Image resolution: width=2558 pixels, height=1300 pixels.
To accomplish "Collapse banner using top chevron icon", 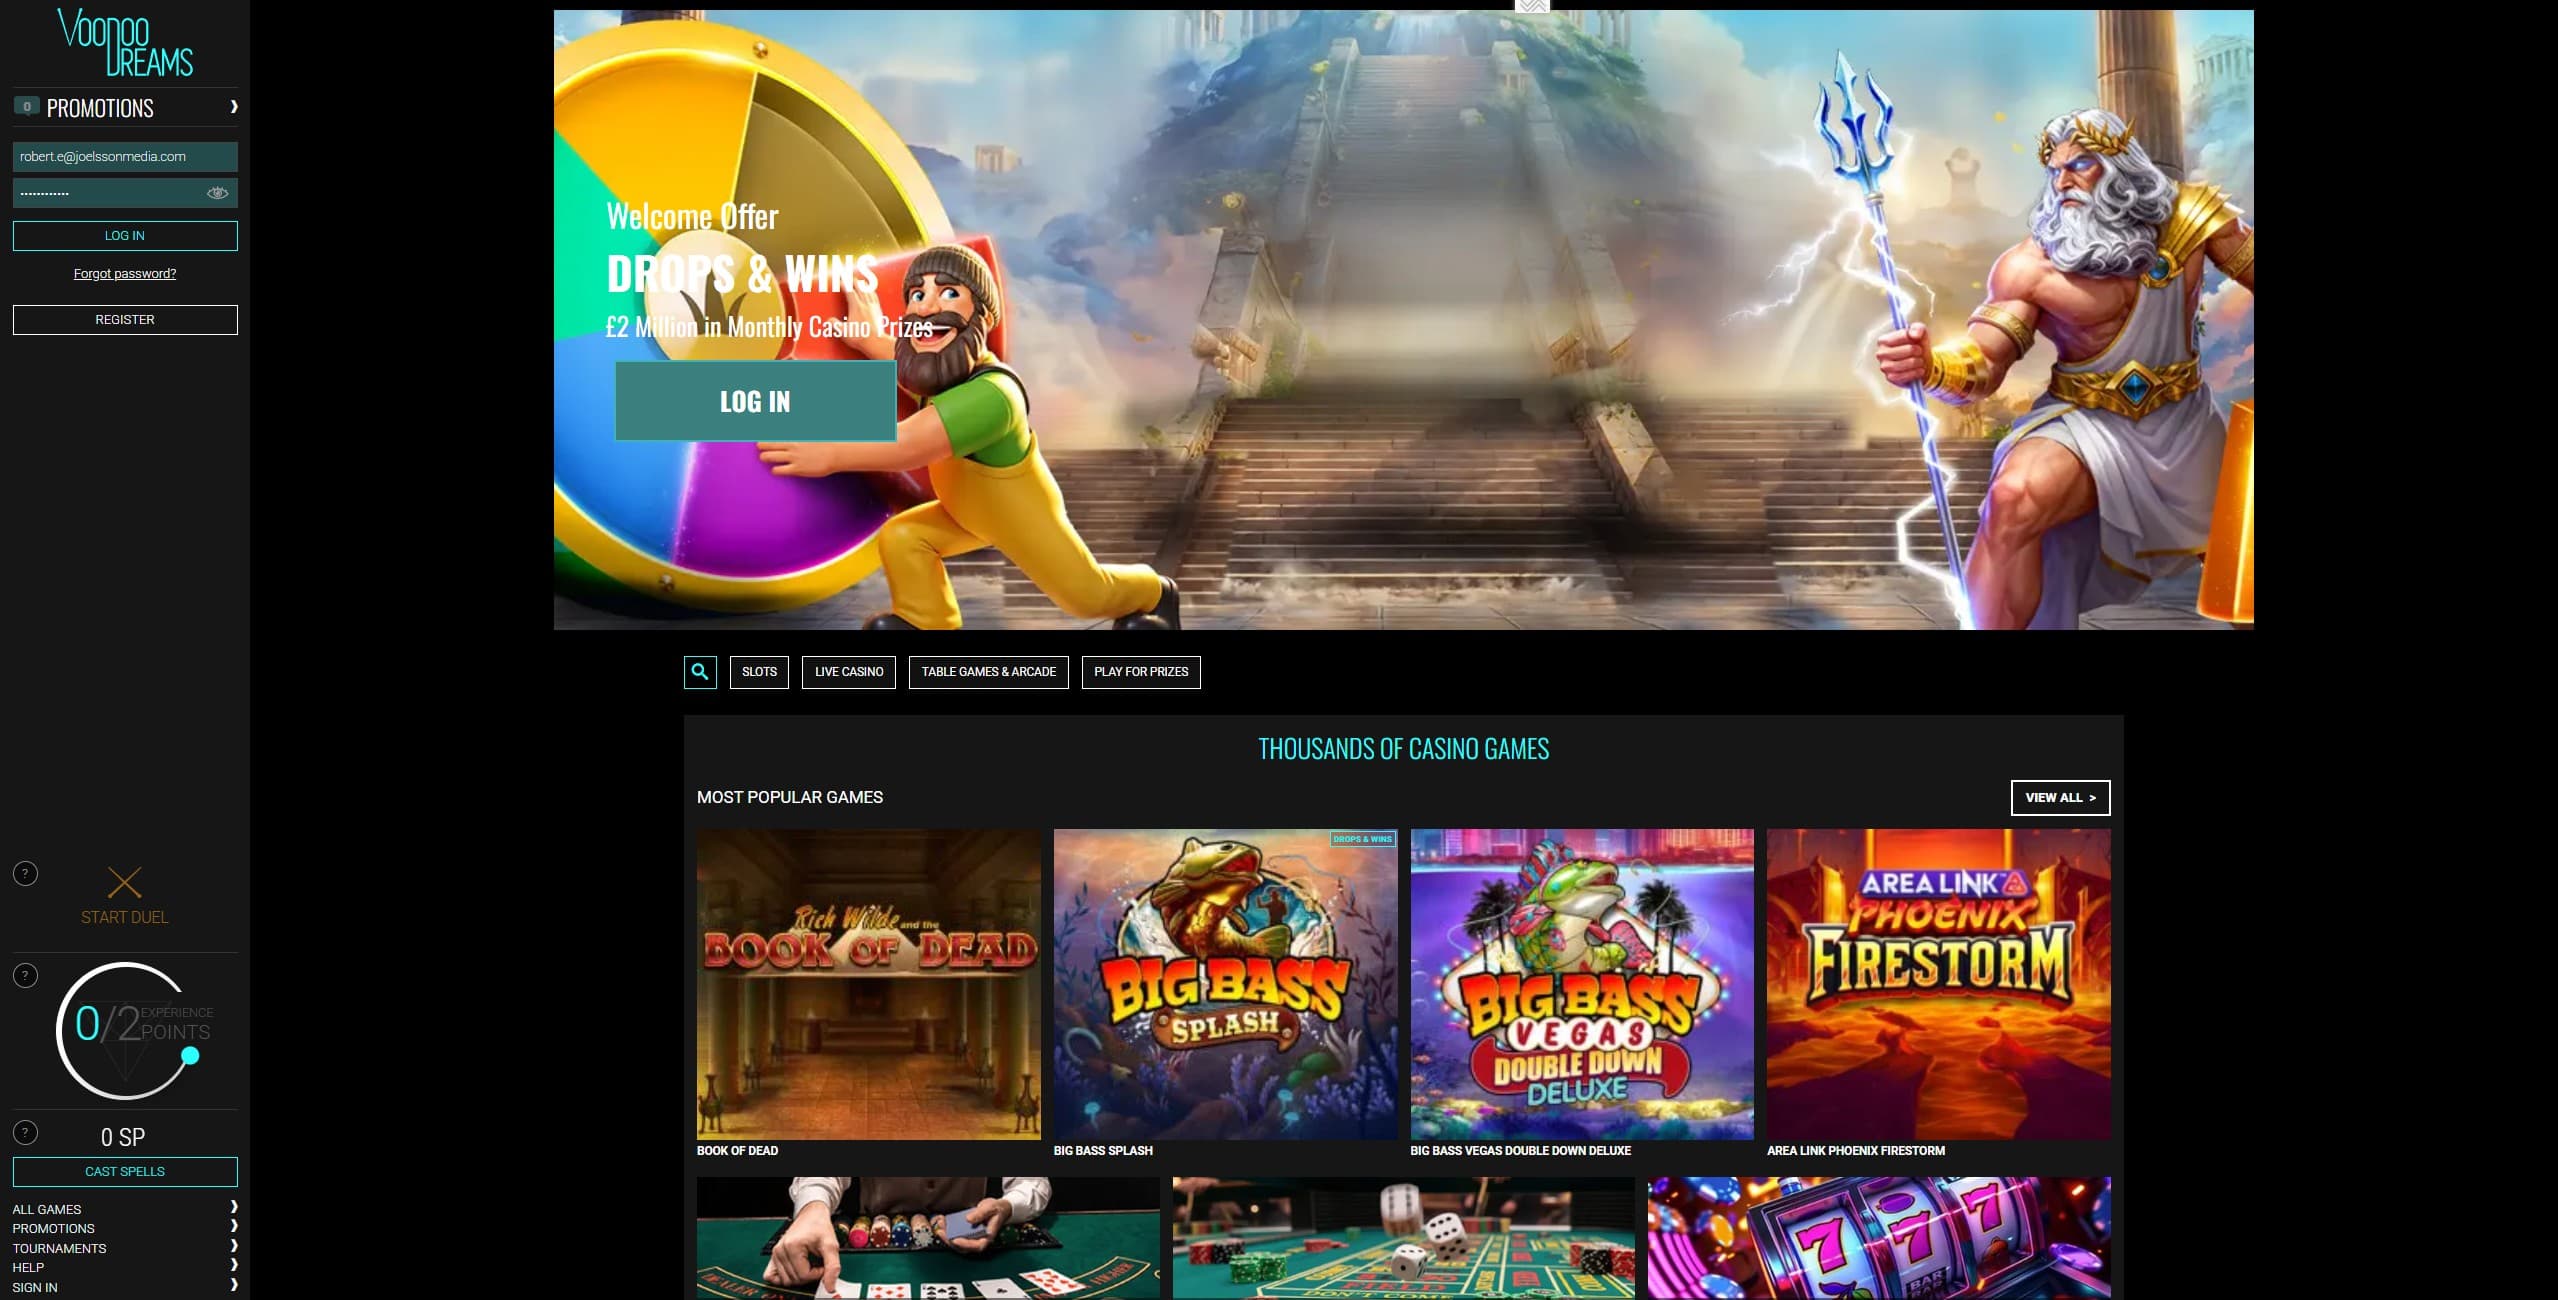I will [1532, 6].
